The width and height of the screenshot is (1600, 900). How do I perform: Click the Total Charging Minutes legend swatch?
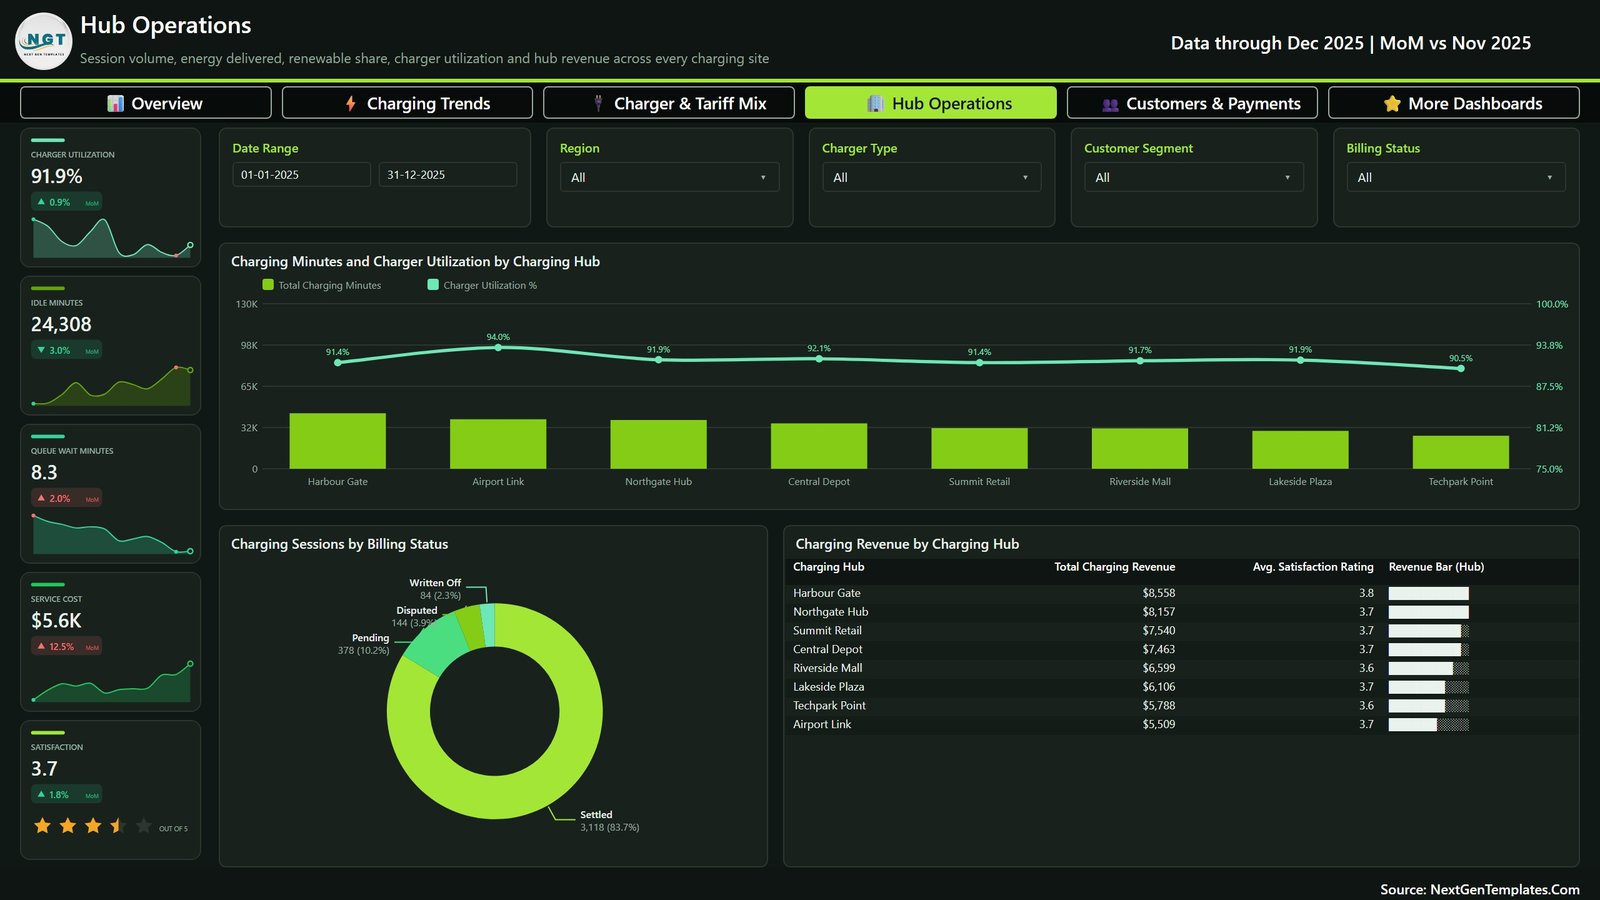tap(268, 285)
